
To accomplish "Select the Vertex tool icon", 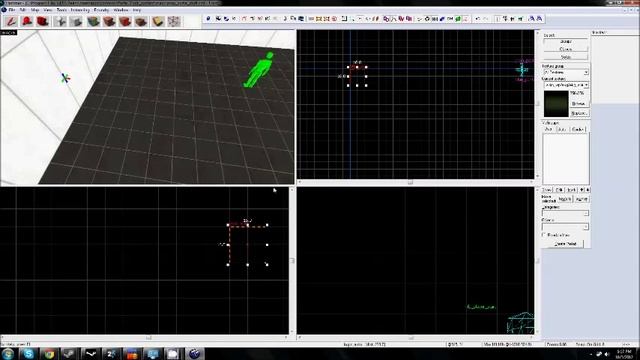I will (x=174, y=21).
